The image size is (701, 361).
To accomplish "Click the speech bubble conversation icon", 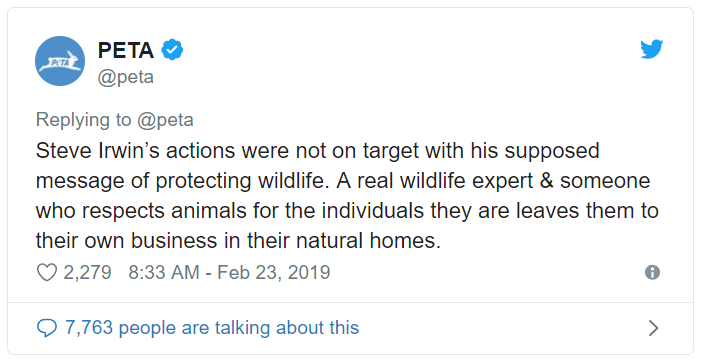I will (46, 328).
